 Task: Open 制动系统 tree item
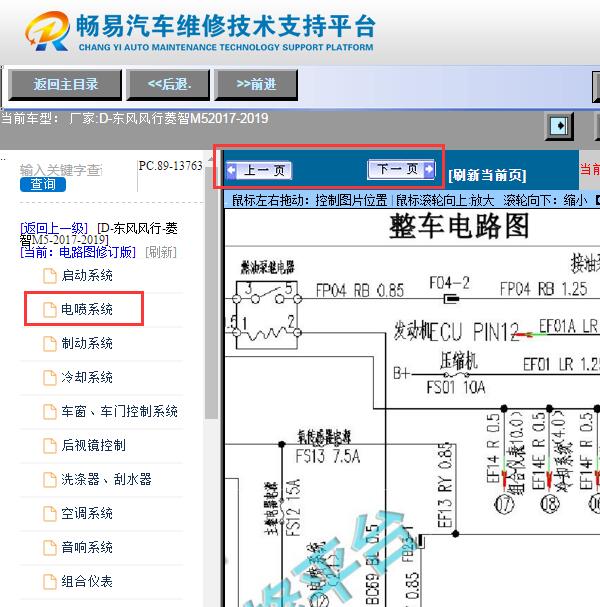point(87,343)
